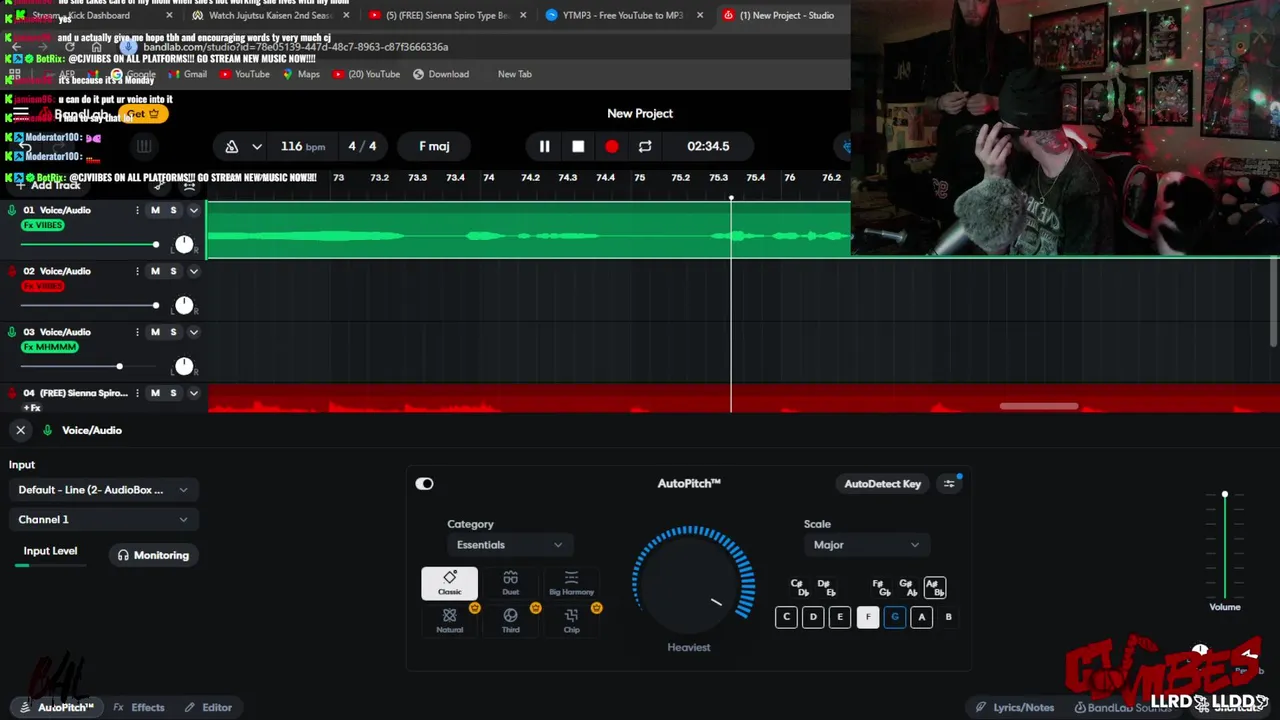Click the Fx MHMMM preset on track 03
Image resolution: width=1280 pixels, height=720 pixels.
click(x=49, y=347)
